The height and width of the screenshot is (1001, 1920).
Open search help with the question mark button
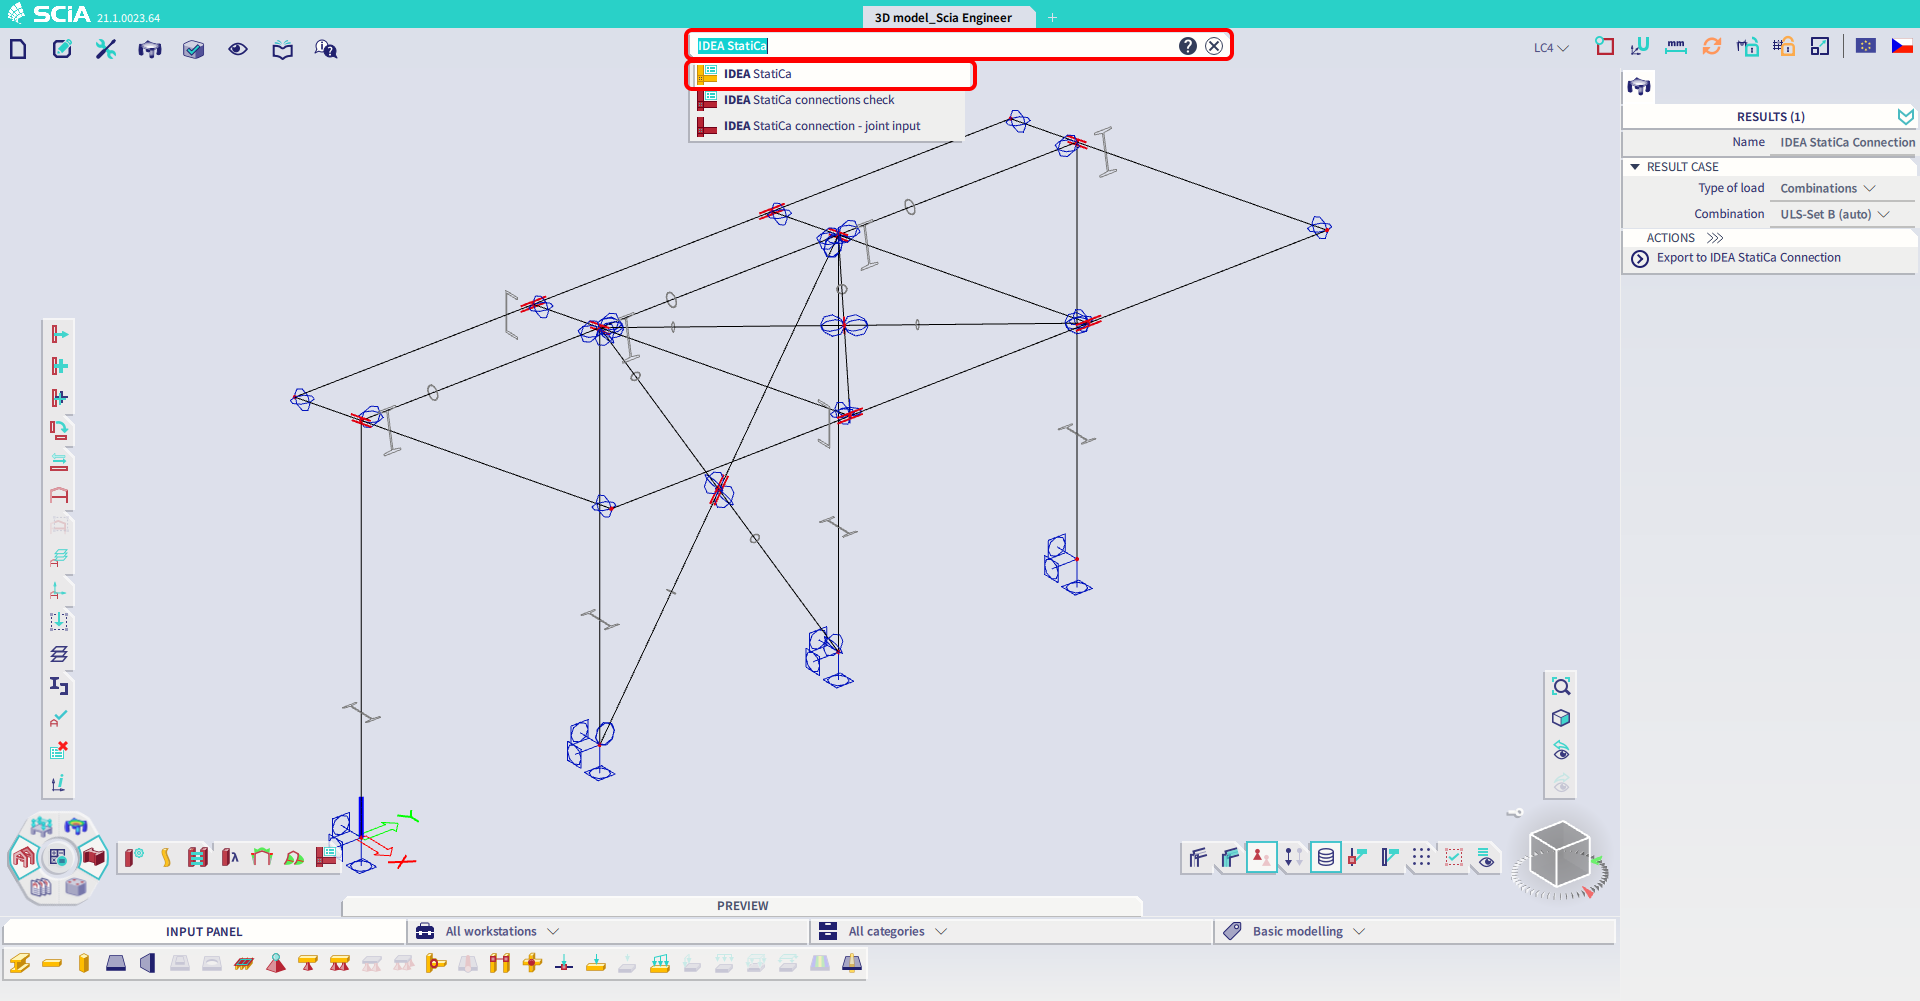coord(1187,46)
